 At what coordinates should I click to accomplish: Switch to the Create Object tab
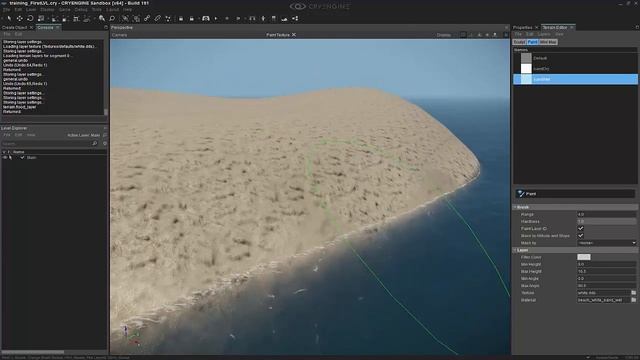pos(14,27)
